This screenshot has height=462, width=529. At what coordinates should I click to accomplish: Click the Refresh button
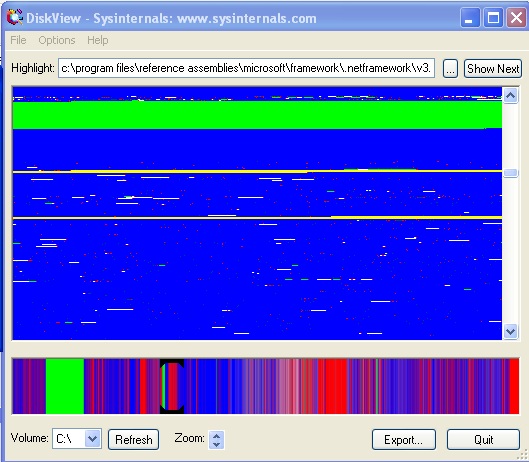pyautogui.click(x=133, y=439)
